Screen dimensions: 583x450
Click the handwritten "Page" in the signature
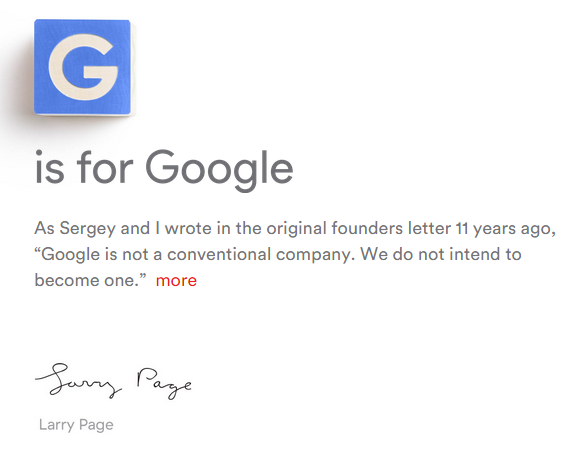tap(164, 383)
